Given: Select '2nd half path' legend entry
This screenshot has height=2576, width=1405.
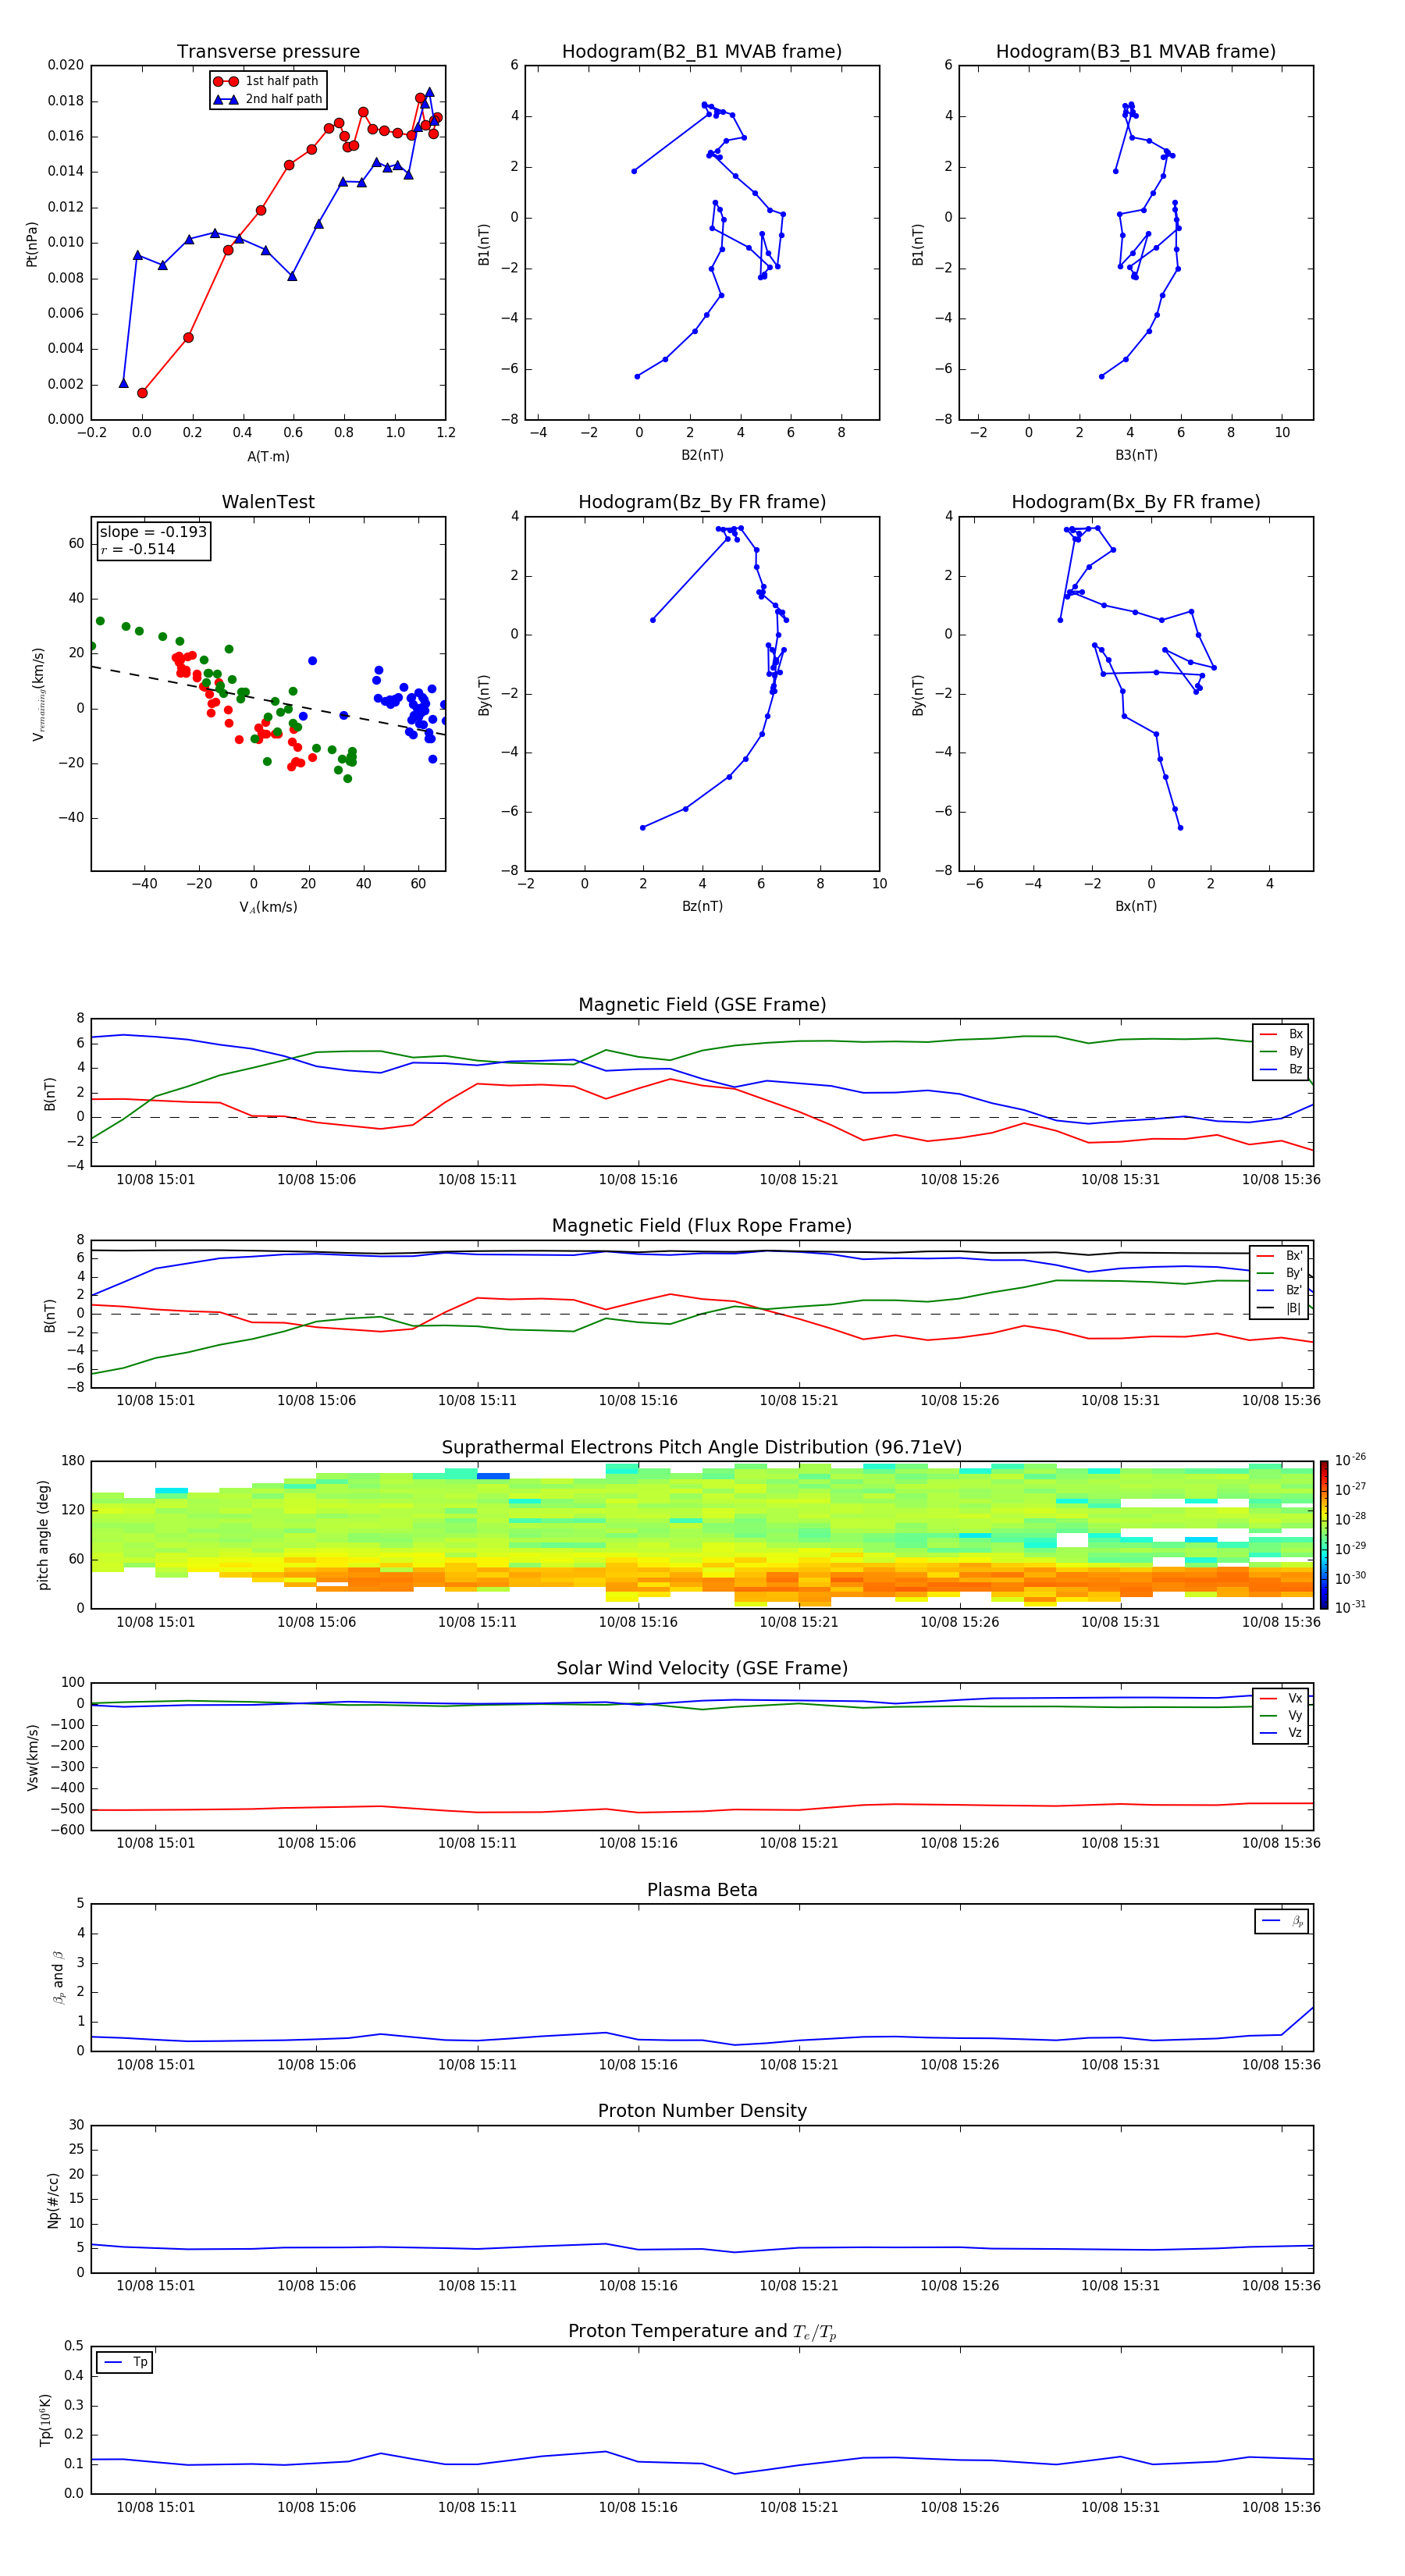Looking at the screenshot, I should click(268, 99).
